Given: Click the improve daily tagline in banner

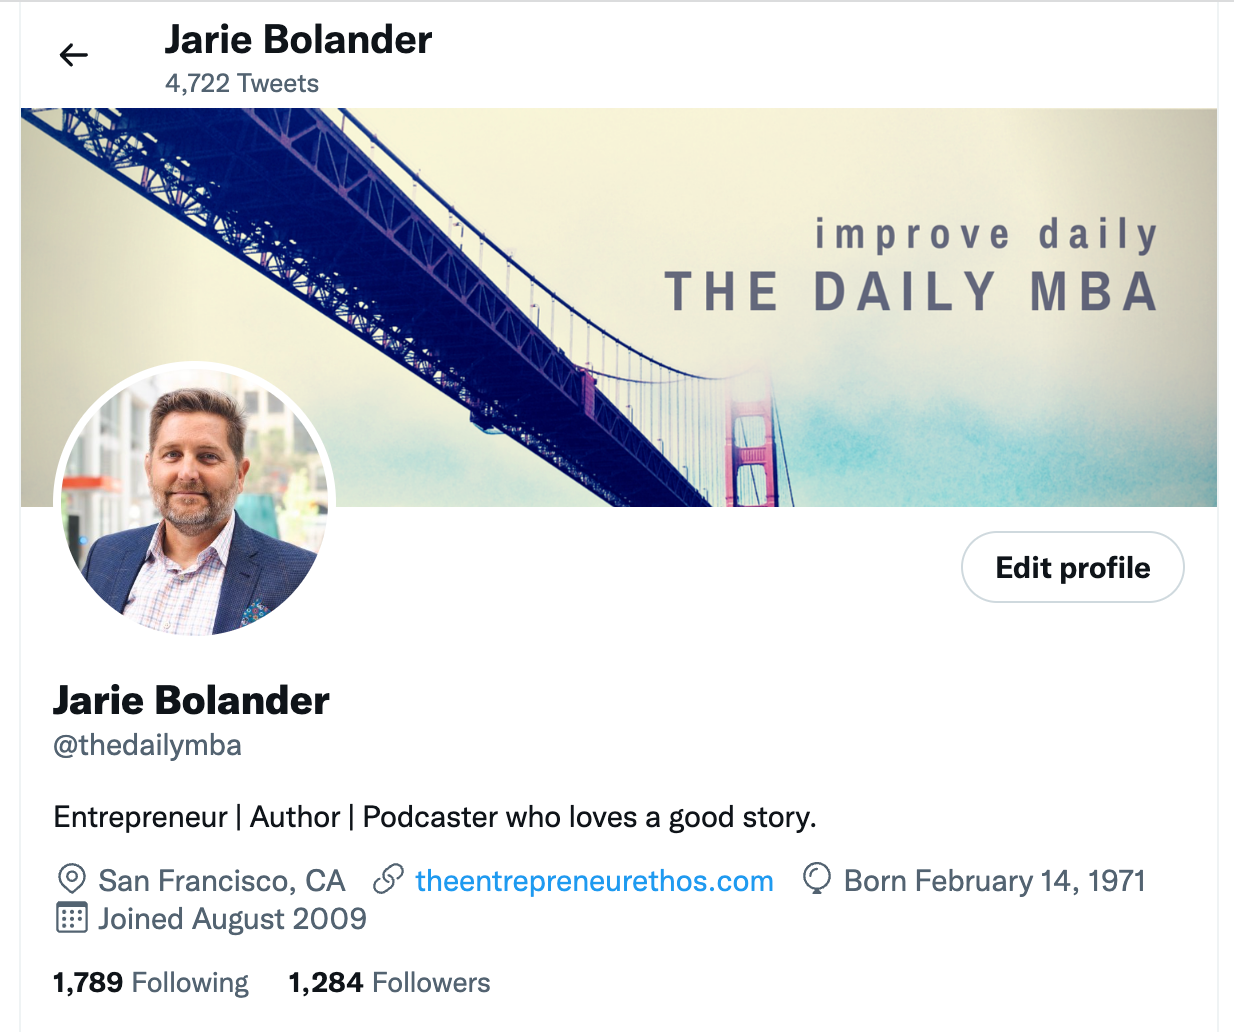Looking at the screenshot, I should coord(986,235).
